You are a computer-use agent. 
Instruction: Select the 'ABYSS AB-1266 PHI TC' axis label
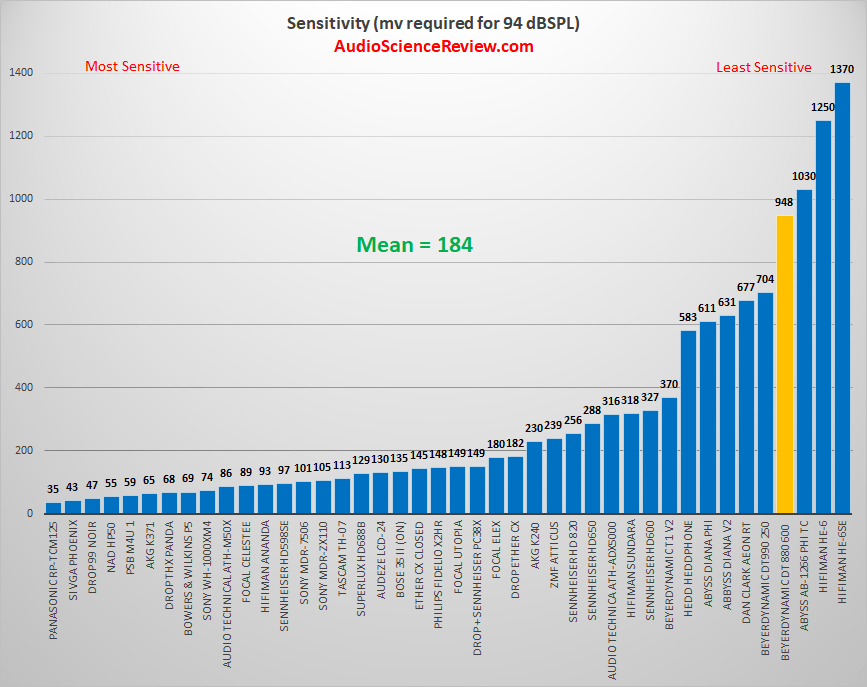[x=804, y=575]
